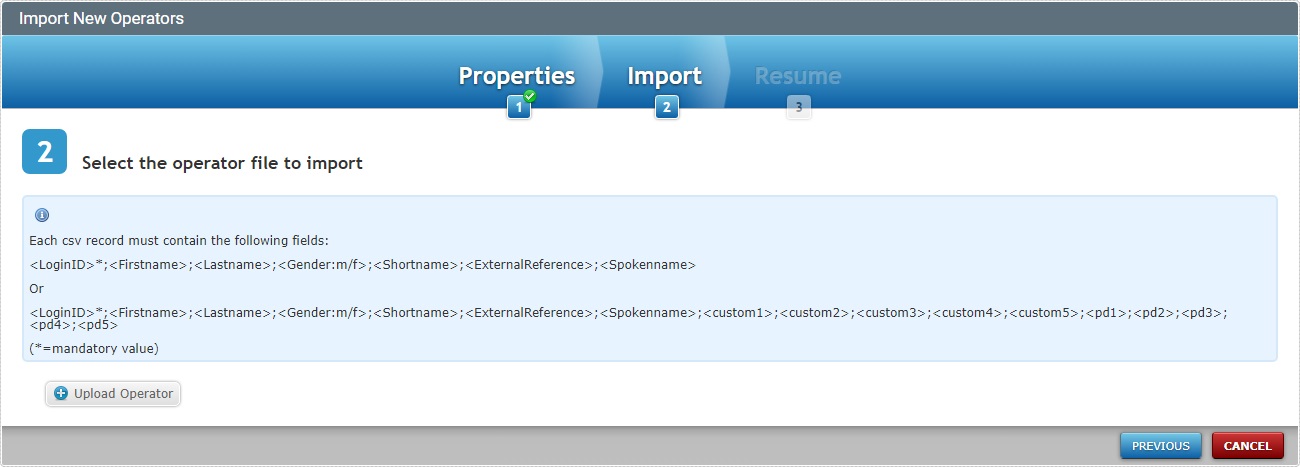Click the step 2 badge under Import
The width and height of the screenshot is (1300, 467).
point(667,107)
